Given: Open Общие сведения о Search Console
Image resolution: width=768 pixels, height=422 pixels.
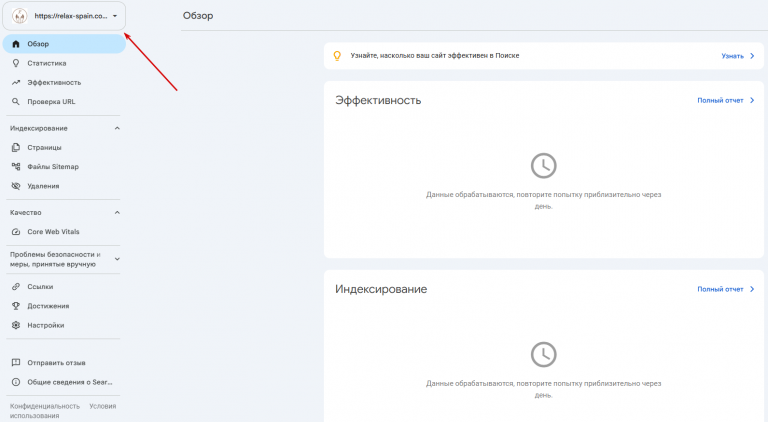Looking at the screenshot, I should click(x=70, y=382).
